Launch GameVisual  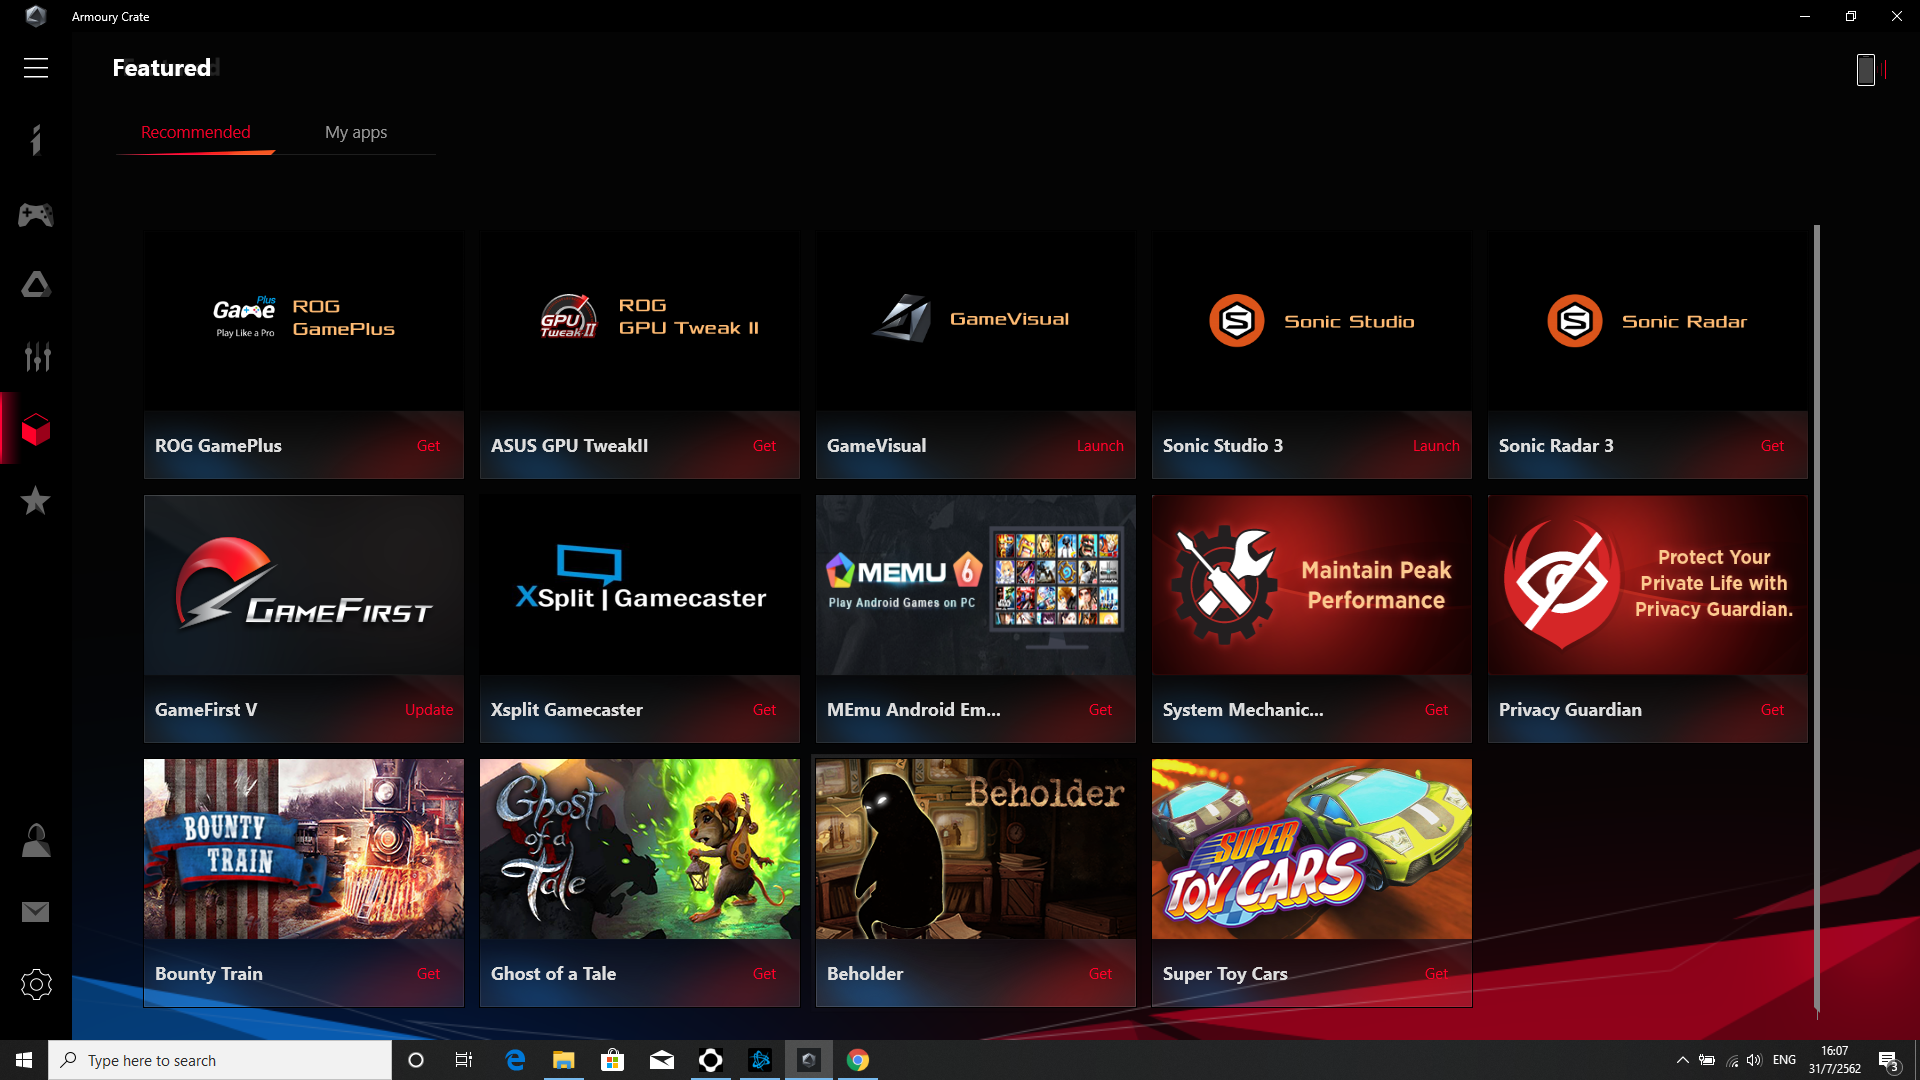(x=1100, y=446)
